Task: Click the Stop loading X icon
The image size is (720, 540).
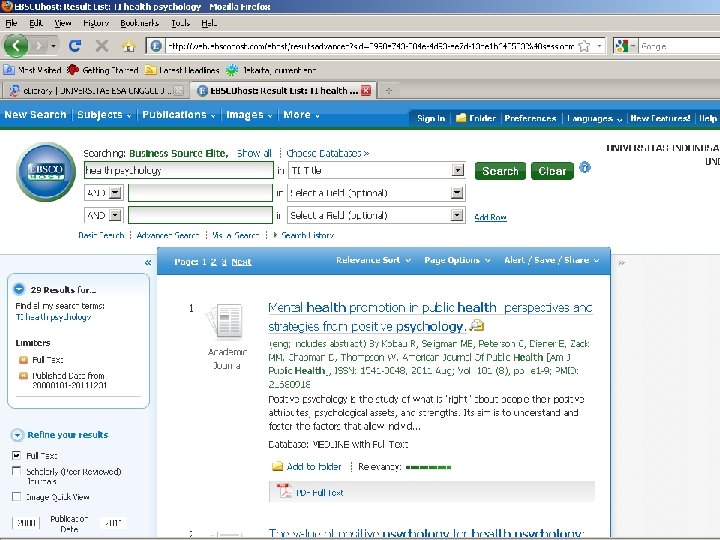Action: pyautogui.click(x=102, y=45)
